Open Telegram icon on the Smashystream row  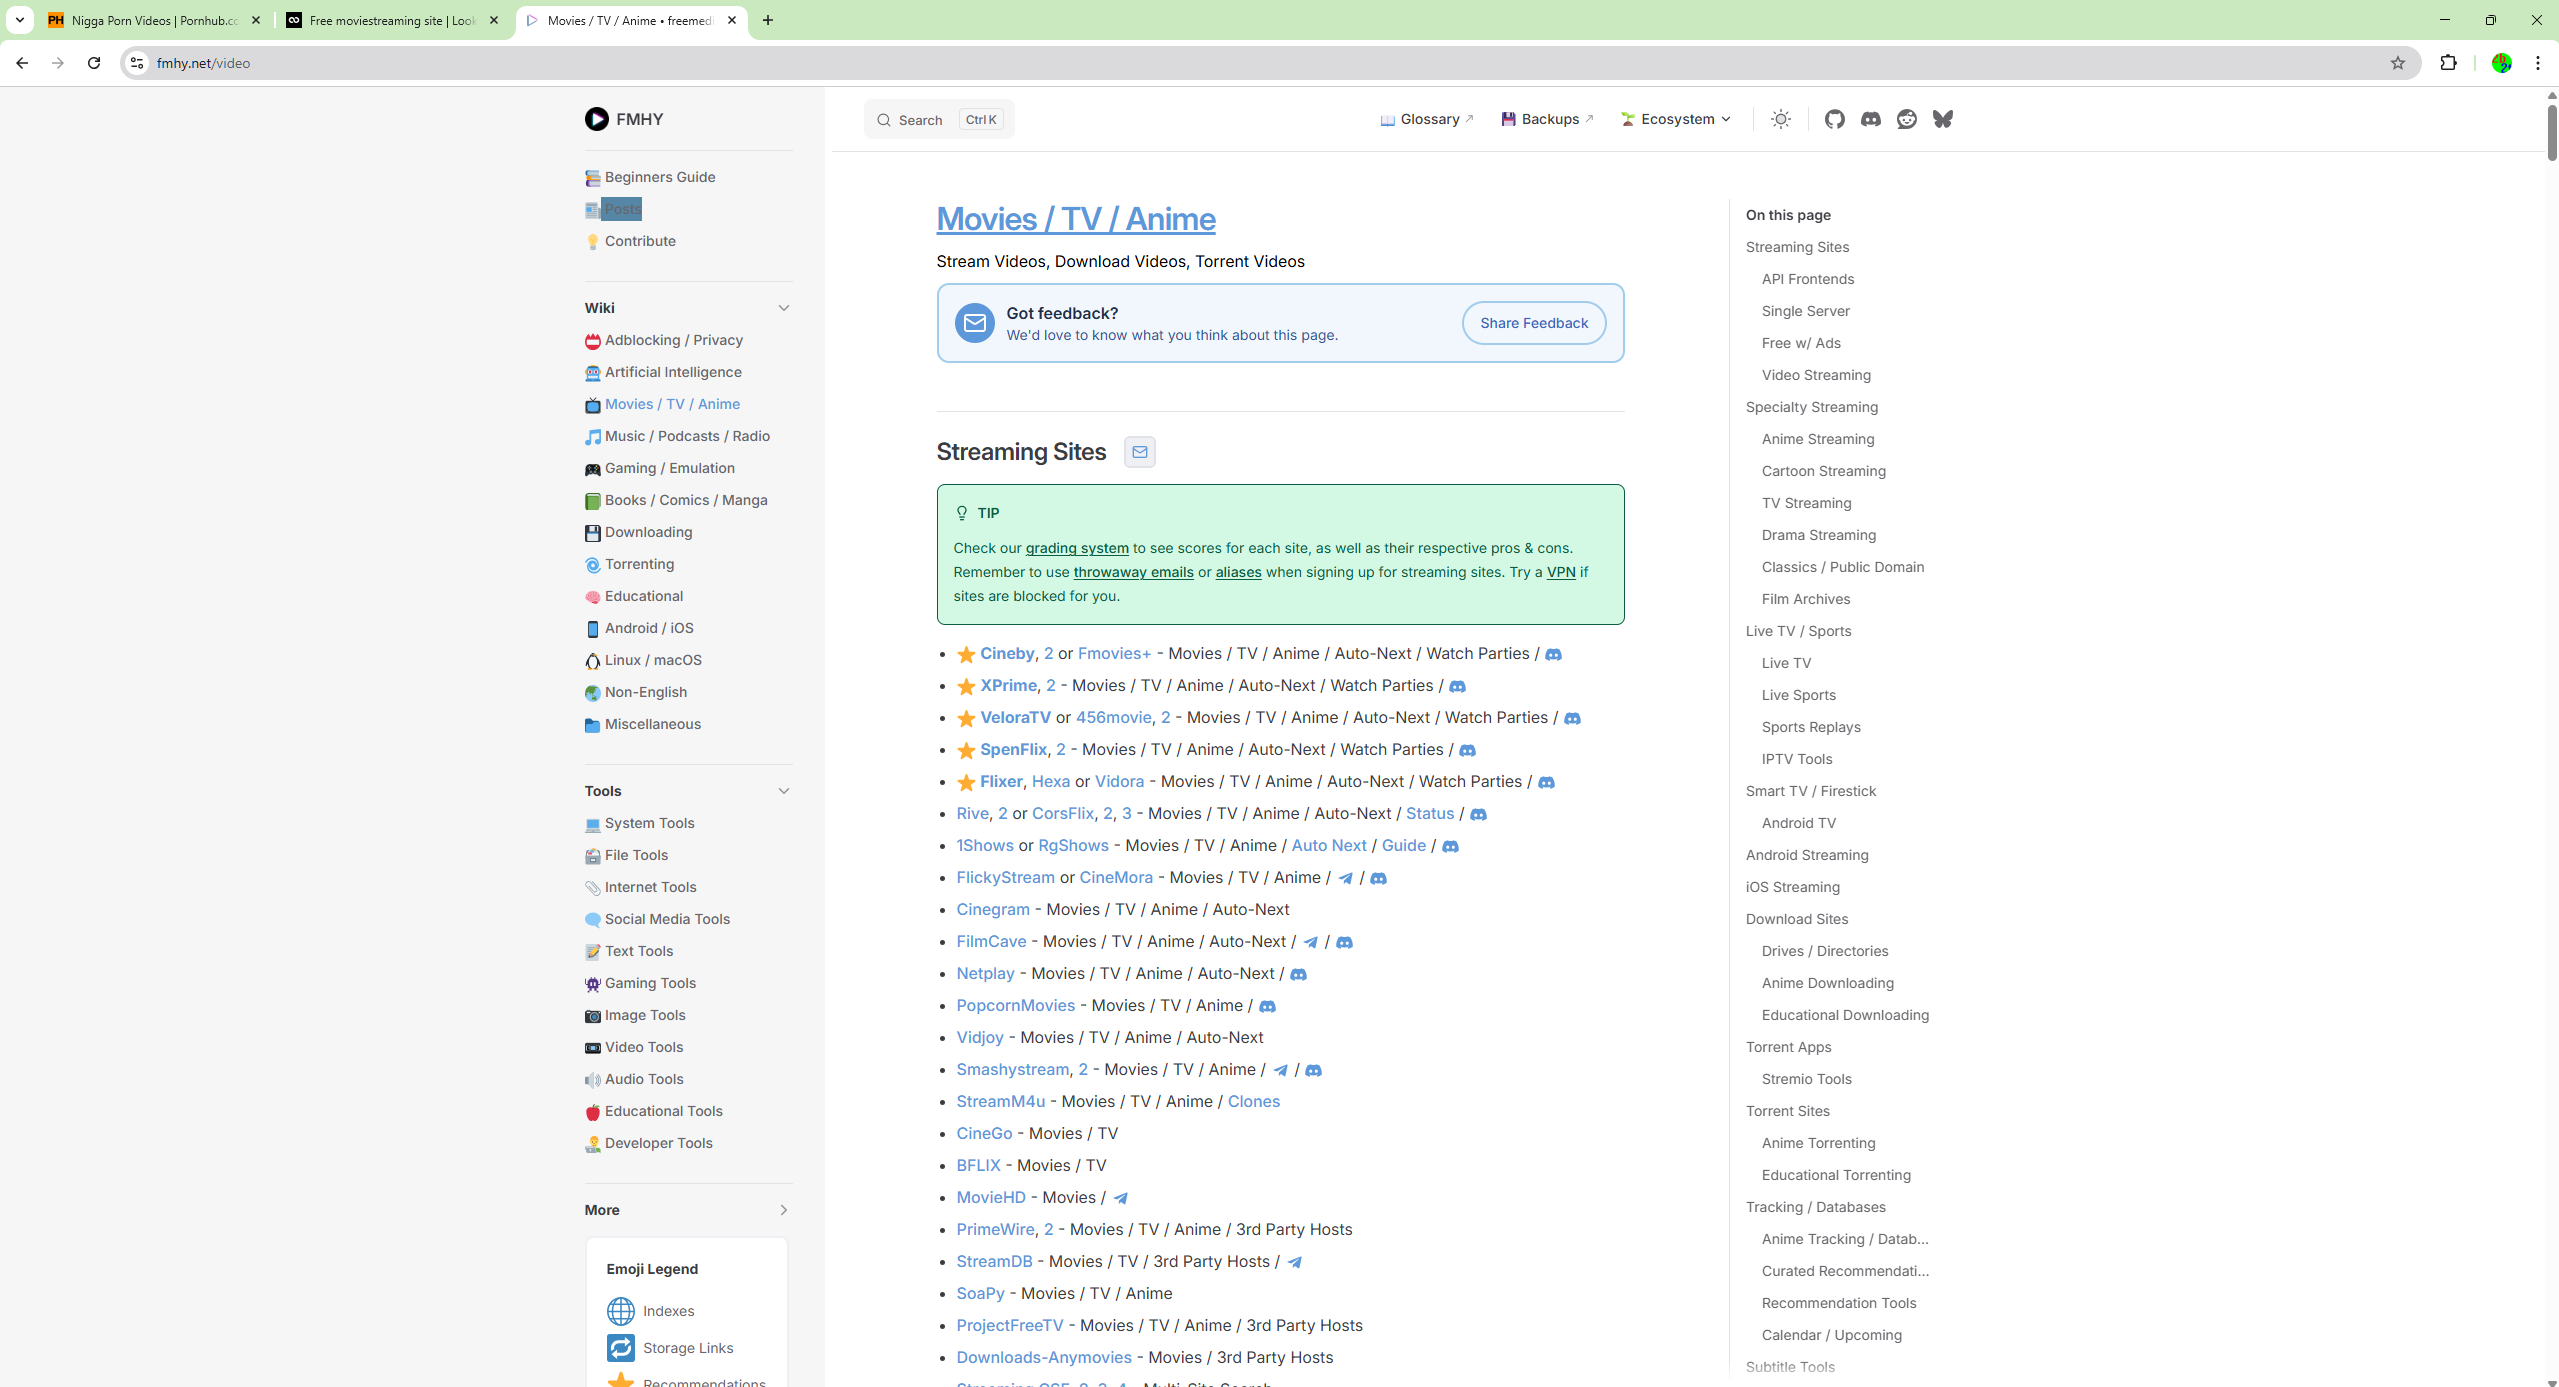[1280, 1070]
